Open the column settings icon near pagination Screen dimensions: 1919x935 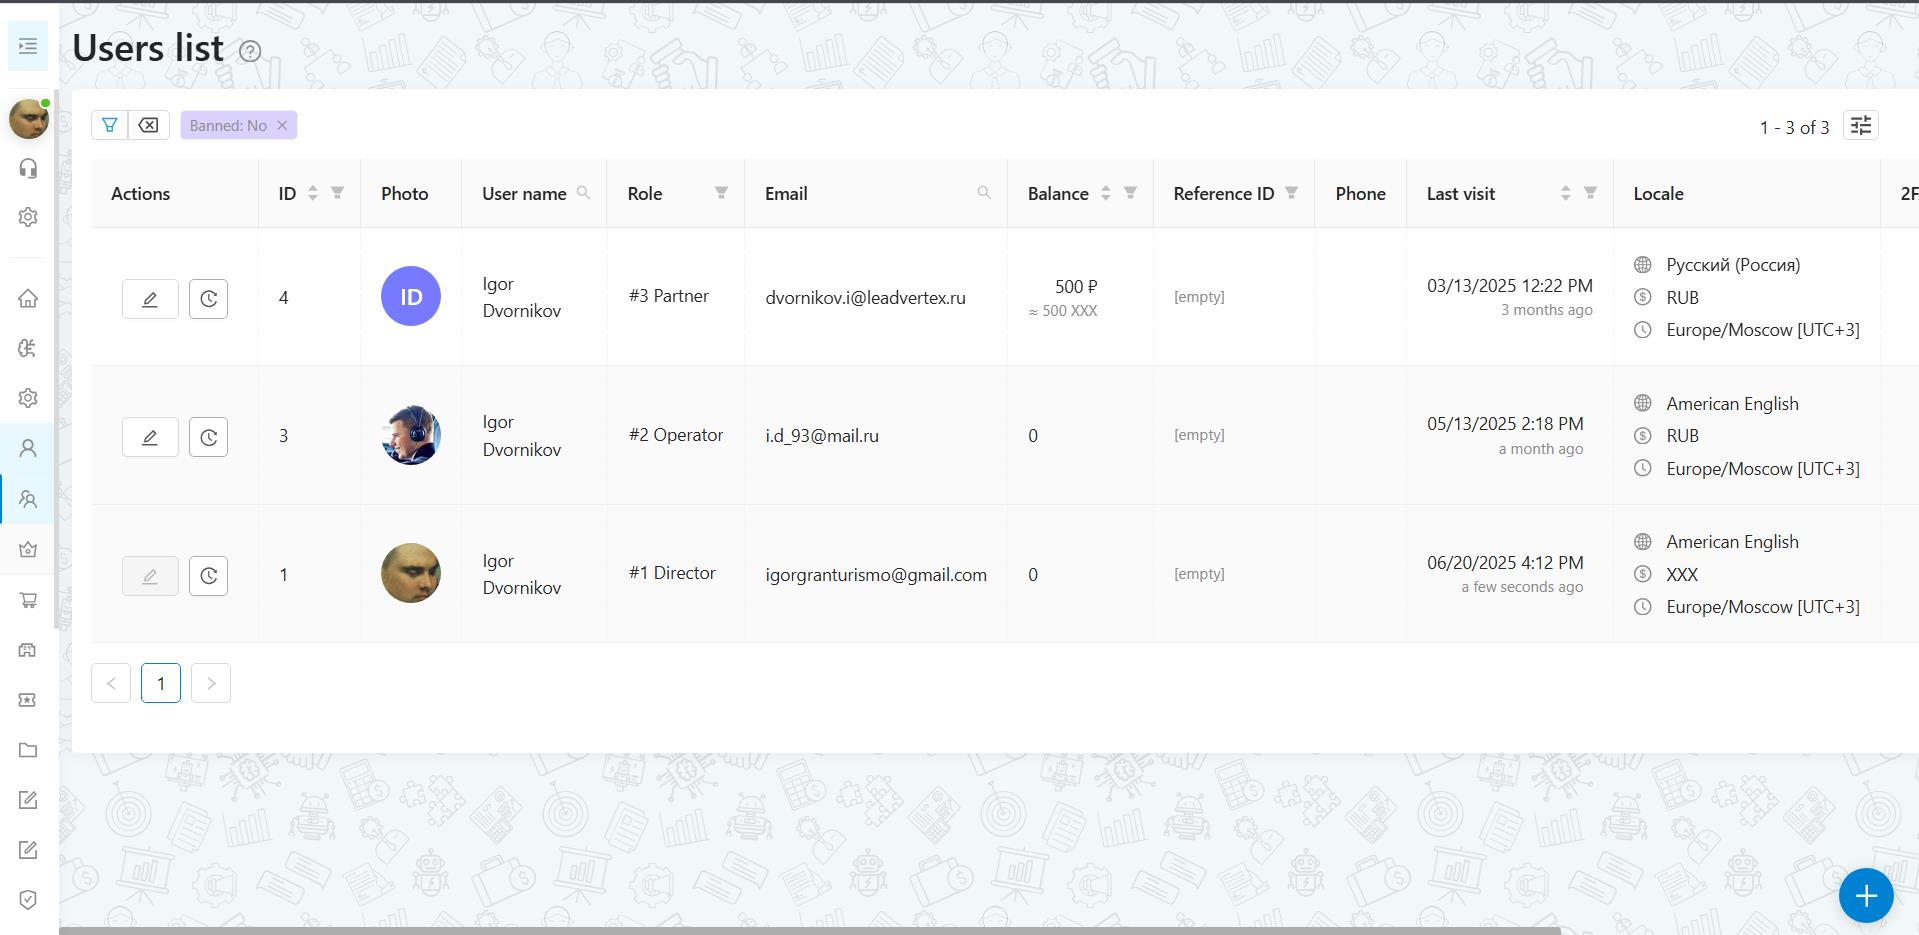pos(1860,125)
